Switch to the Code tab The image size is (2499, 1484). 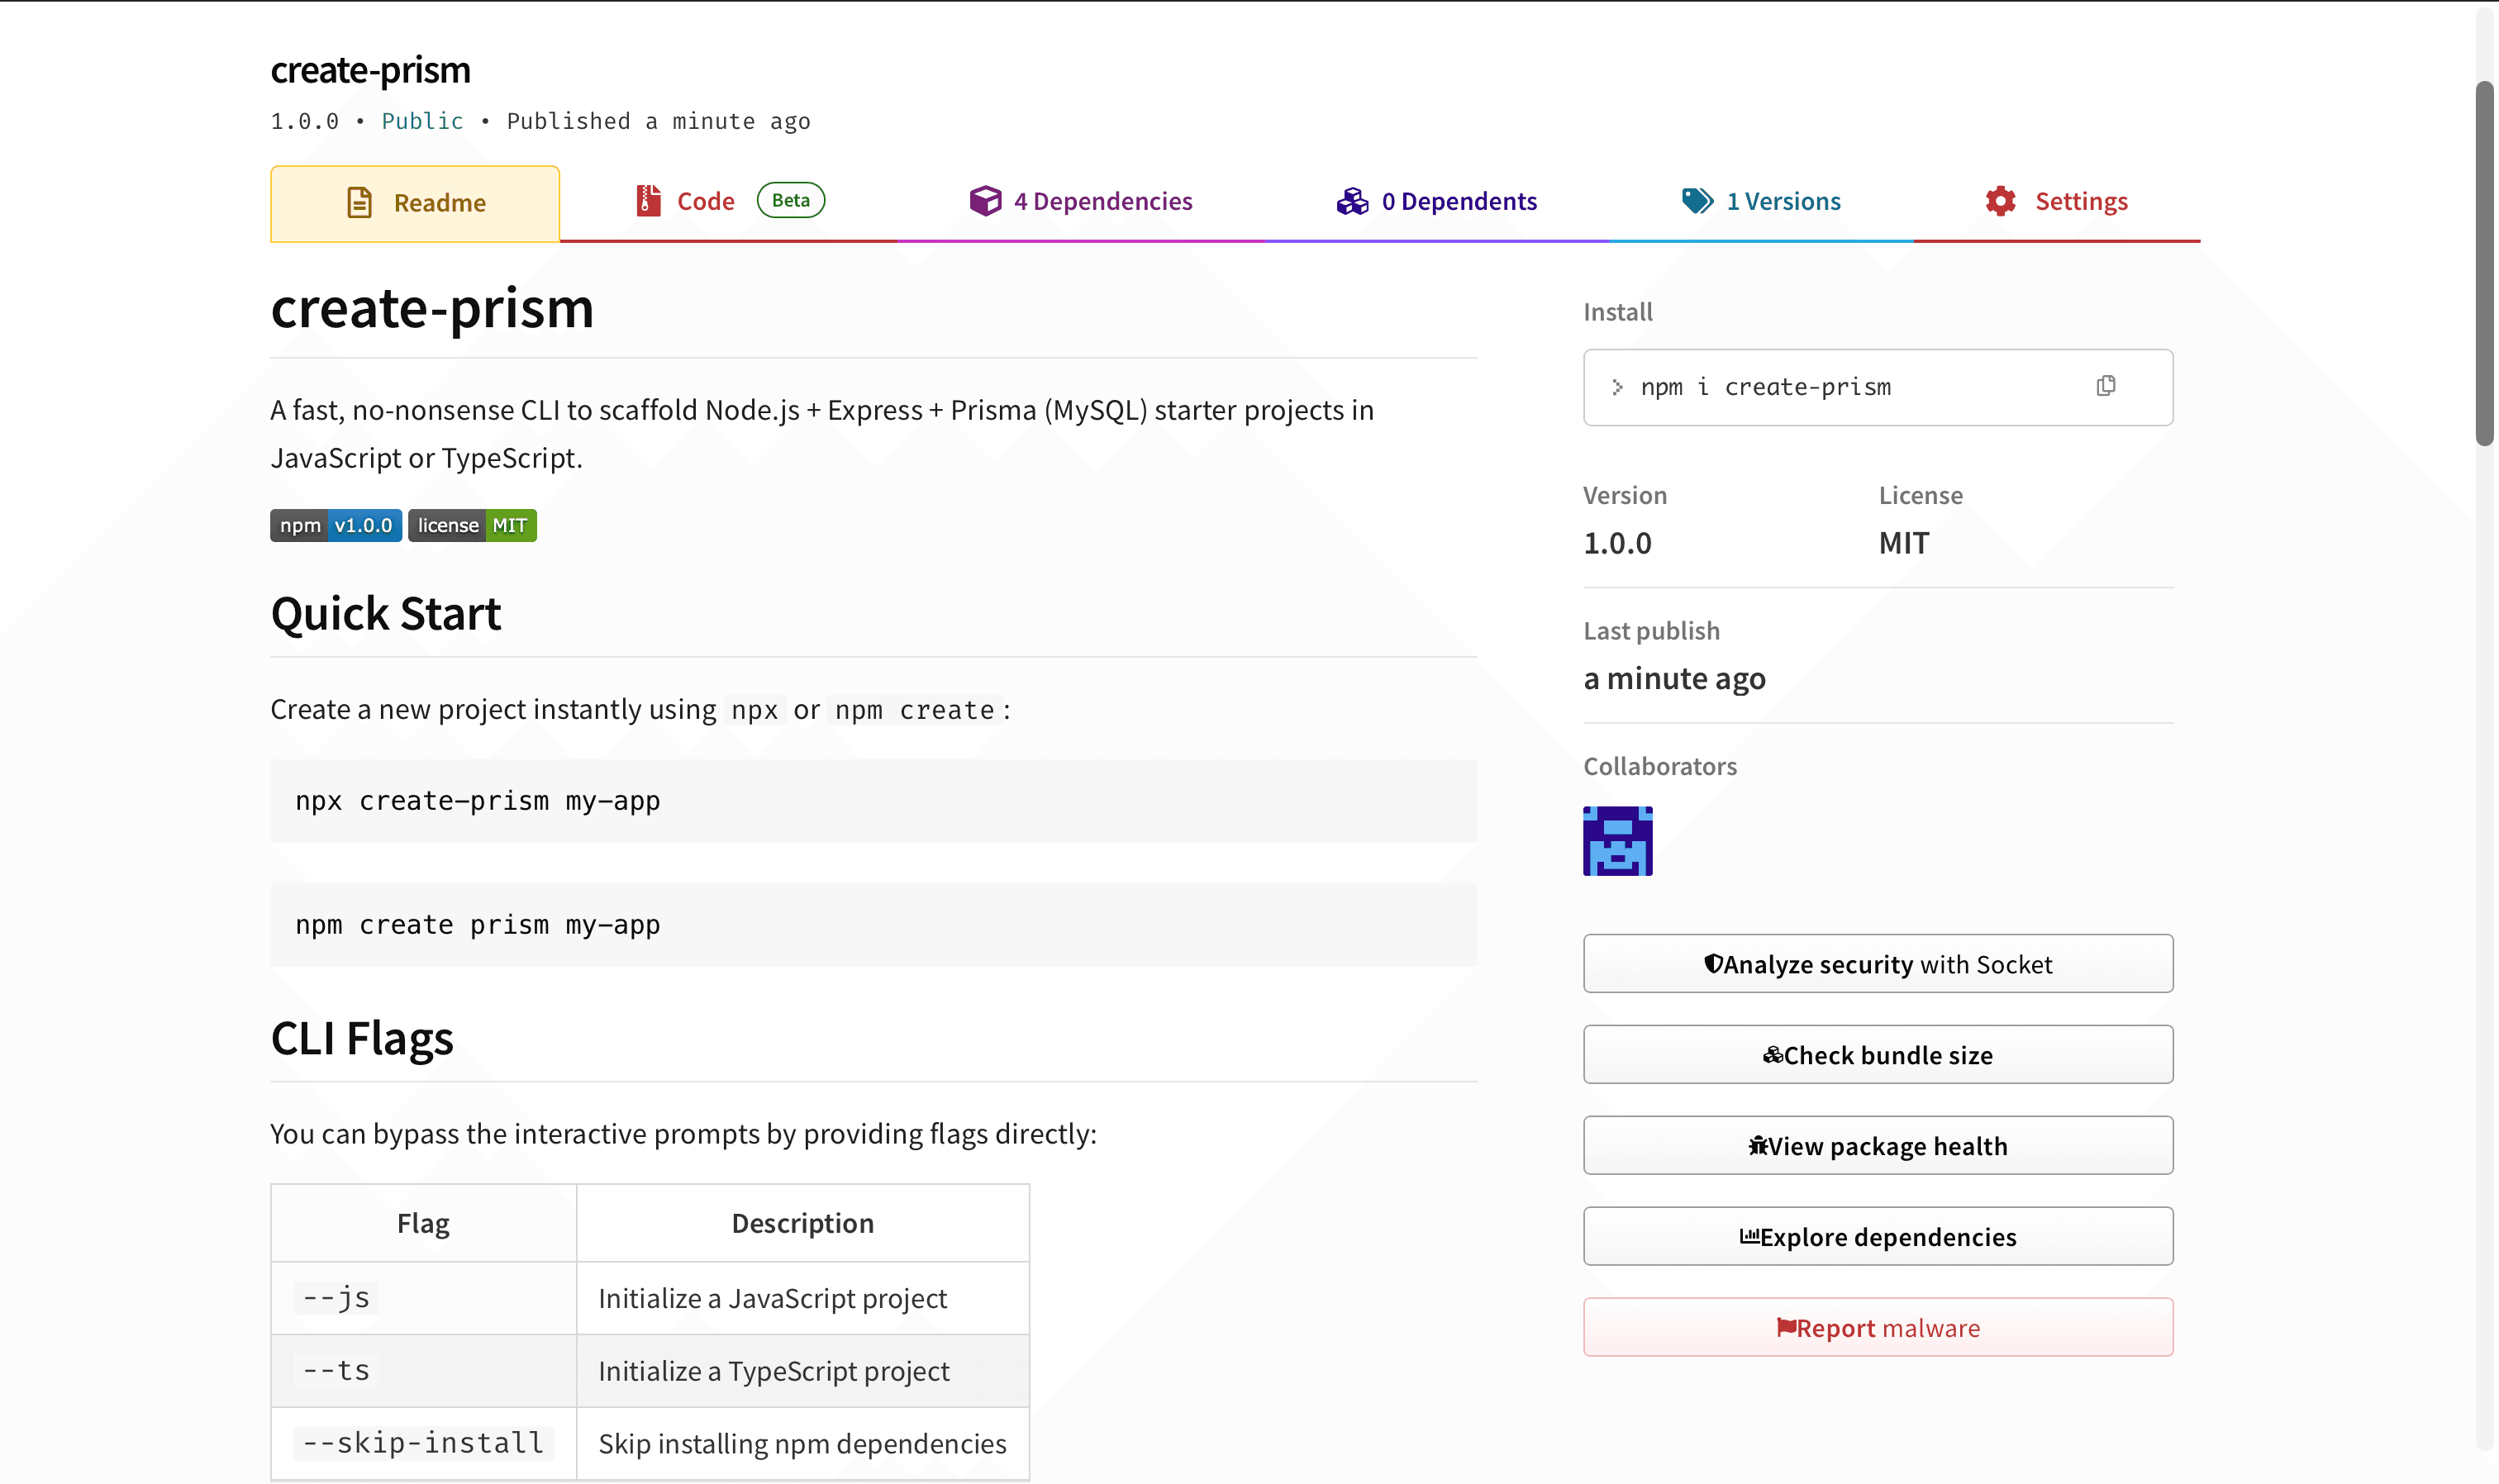729,201
